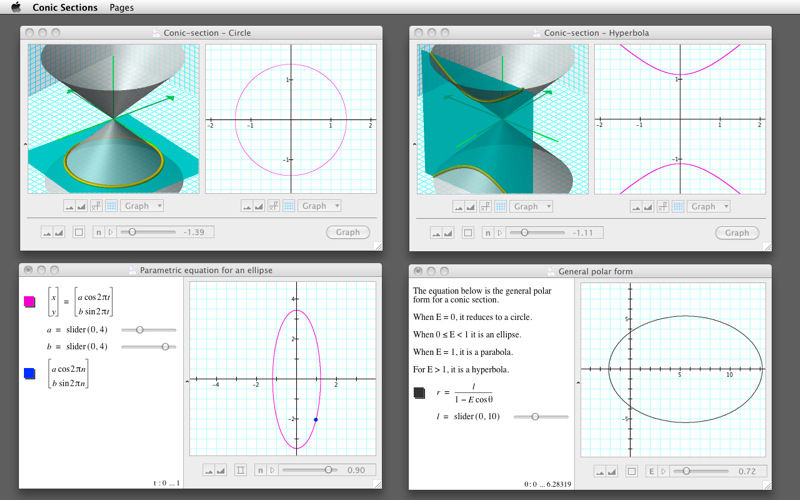Click the n slider handle in Circle window
Image resolution: width=800 pixels, height=500 pixels.
pos(132,232)
